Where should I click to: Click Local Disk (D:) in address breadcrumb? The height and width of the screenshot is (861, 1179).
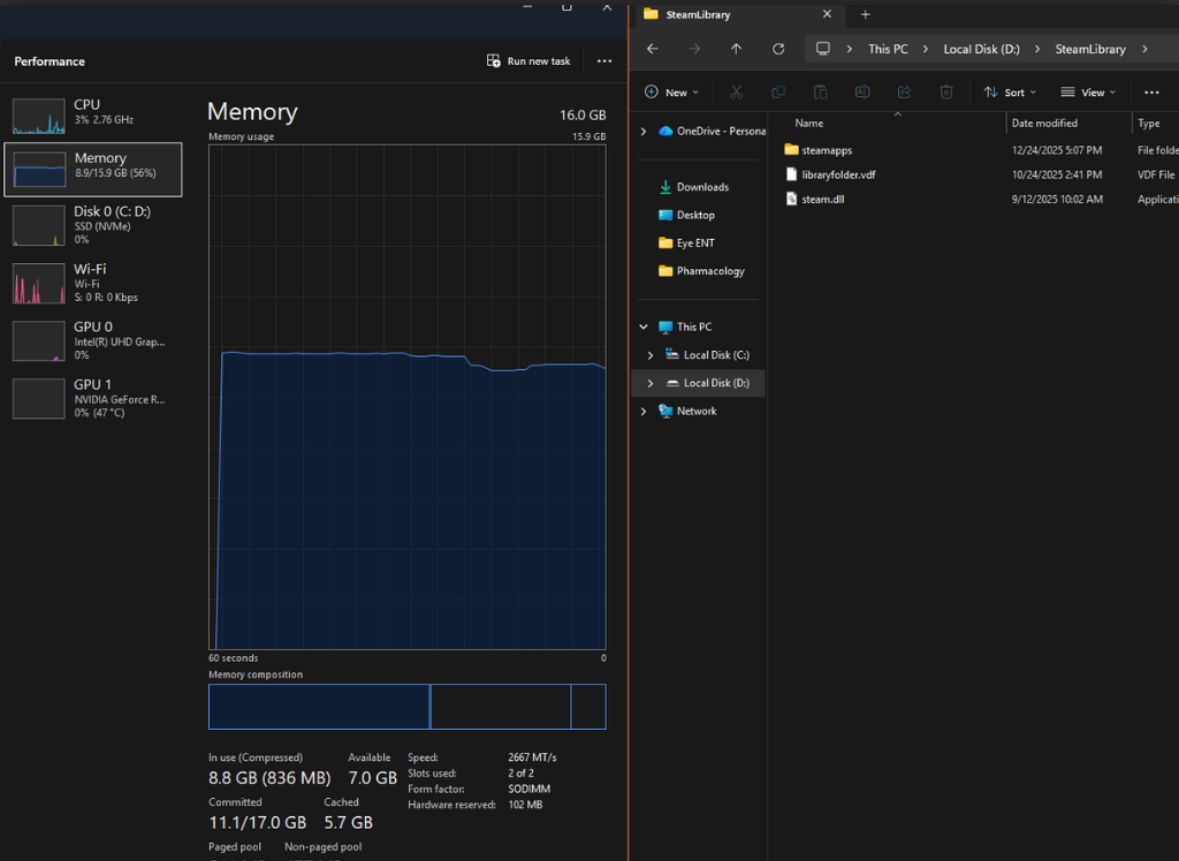point(981,49)
